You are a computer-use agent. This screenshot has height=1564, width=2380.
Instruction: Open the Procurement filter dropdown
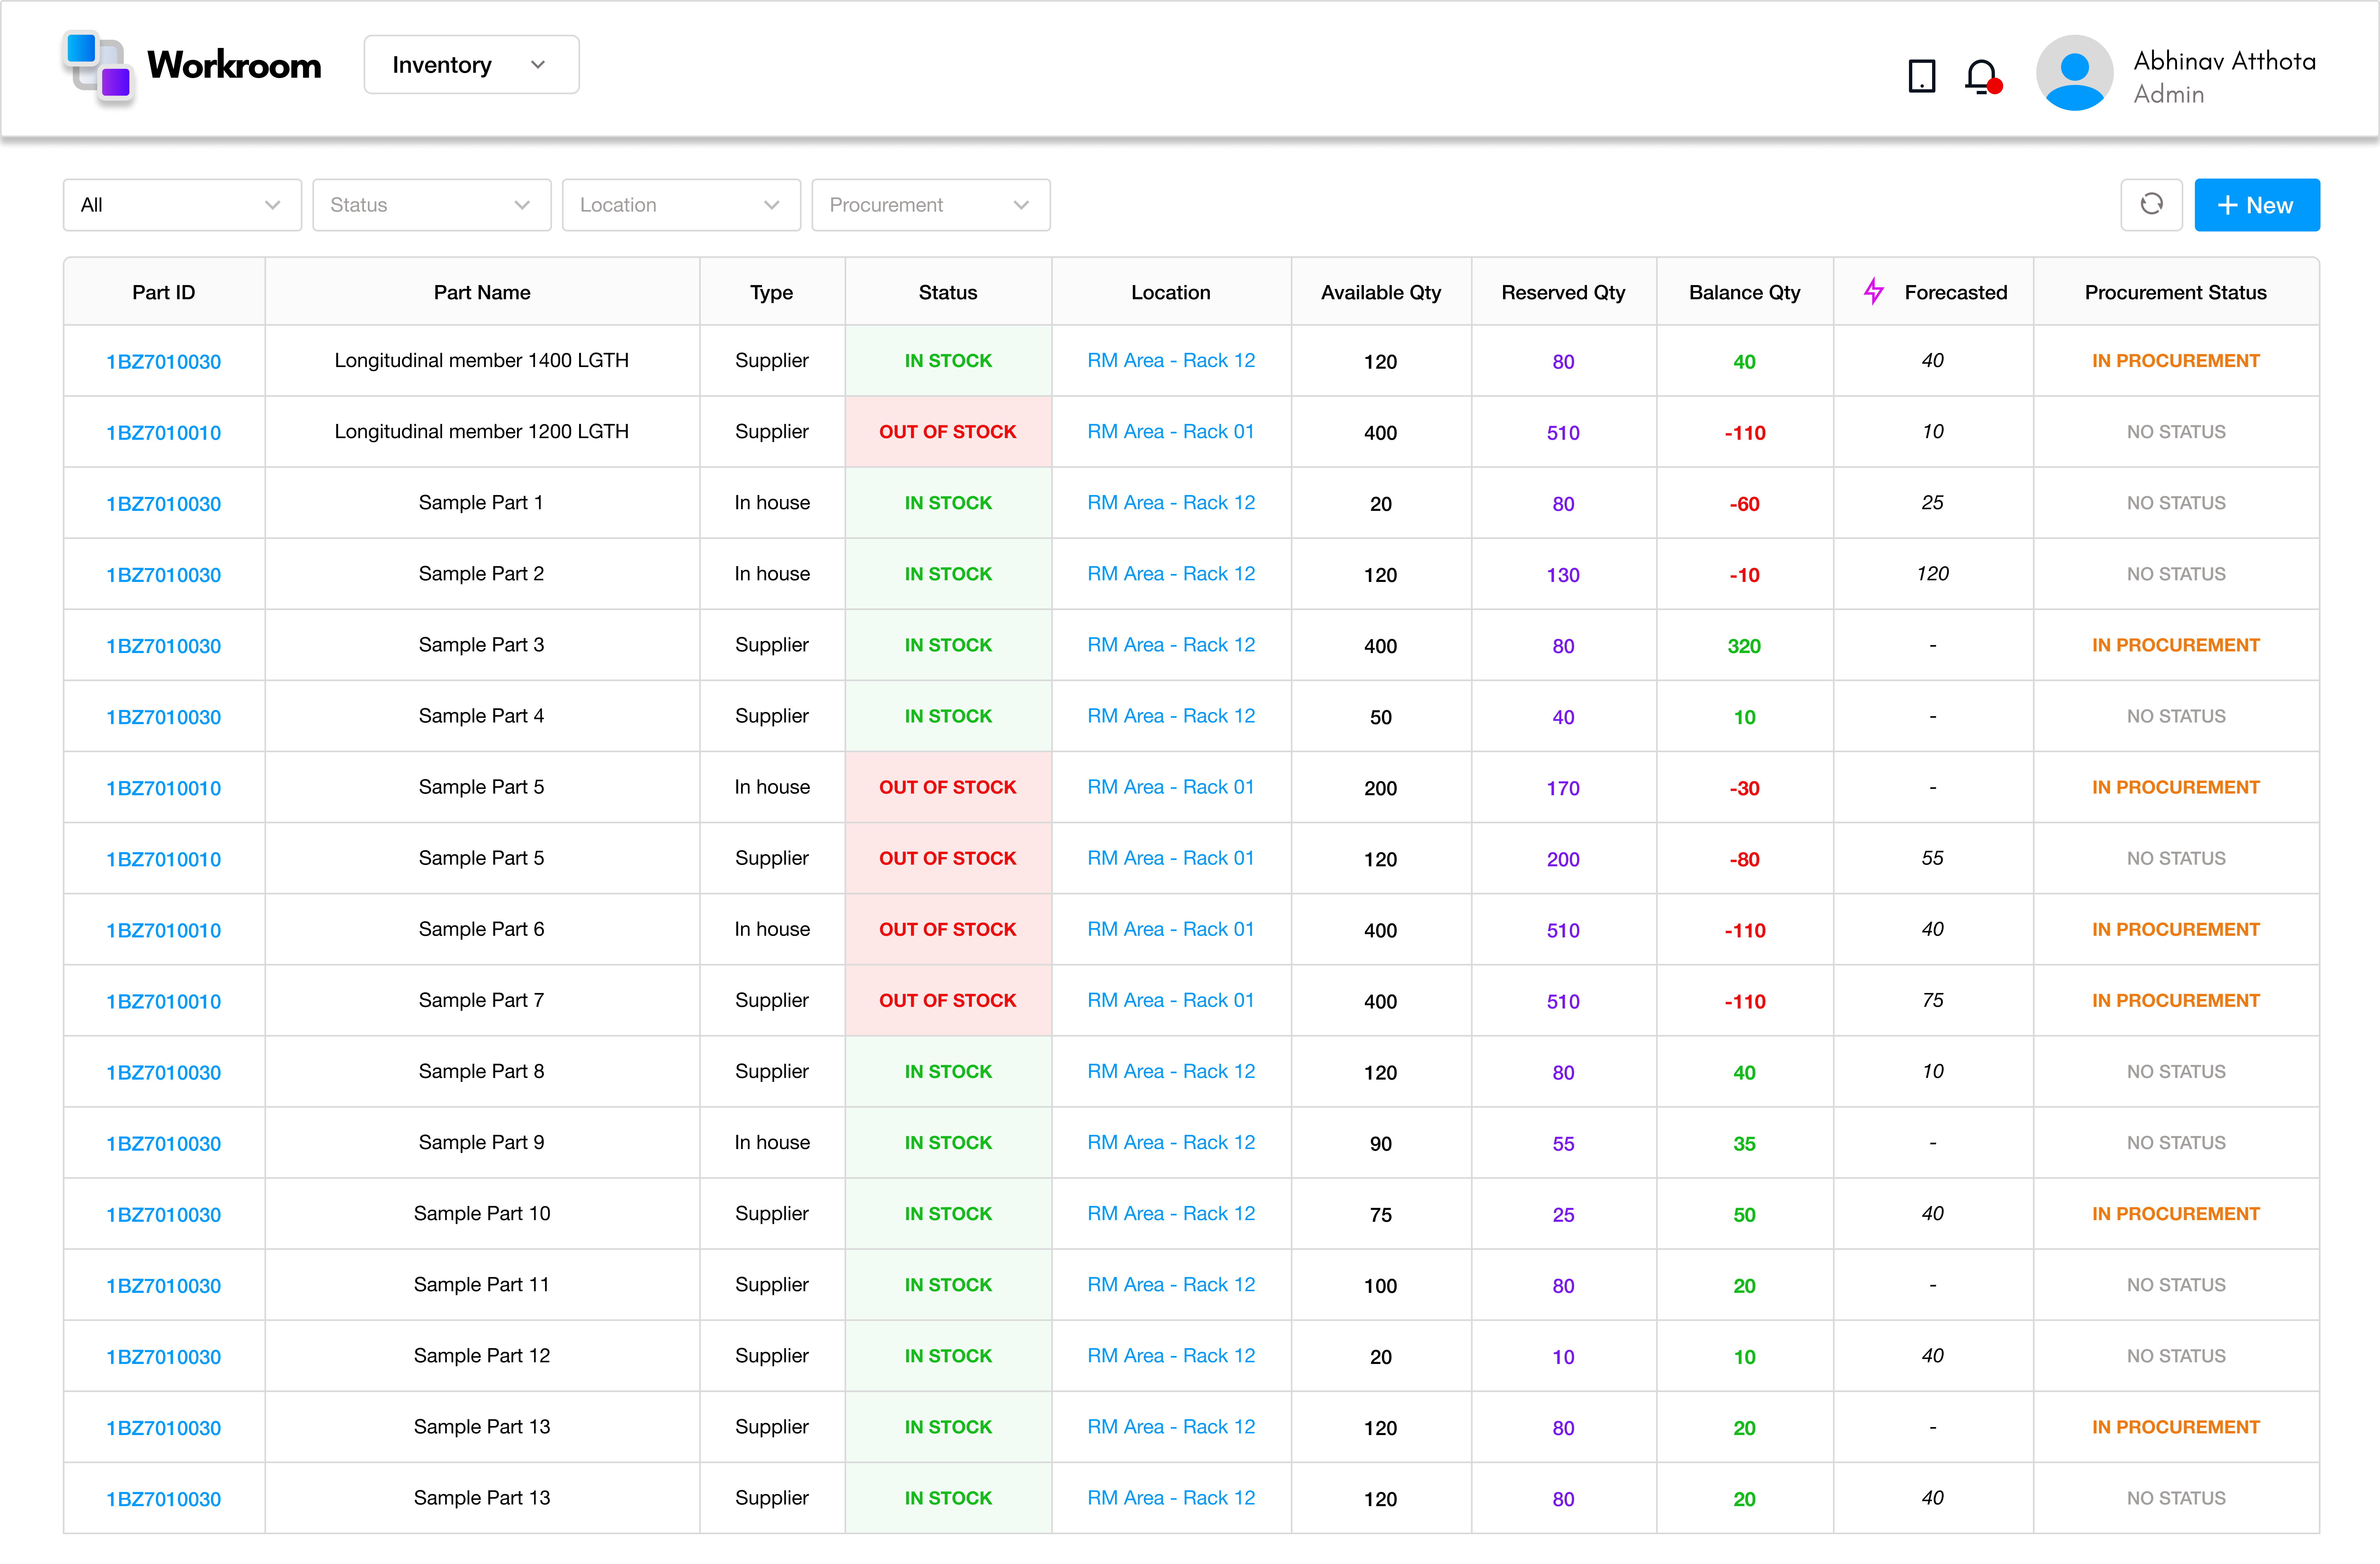930,204
